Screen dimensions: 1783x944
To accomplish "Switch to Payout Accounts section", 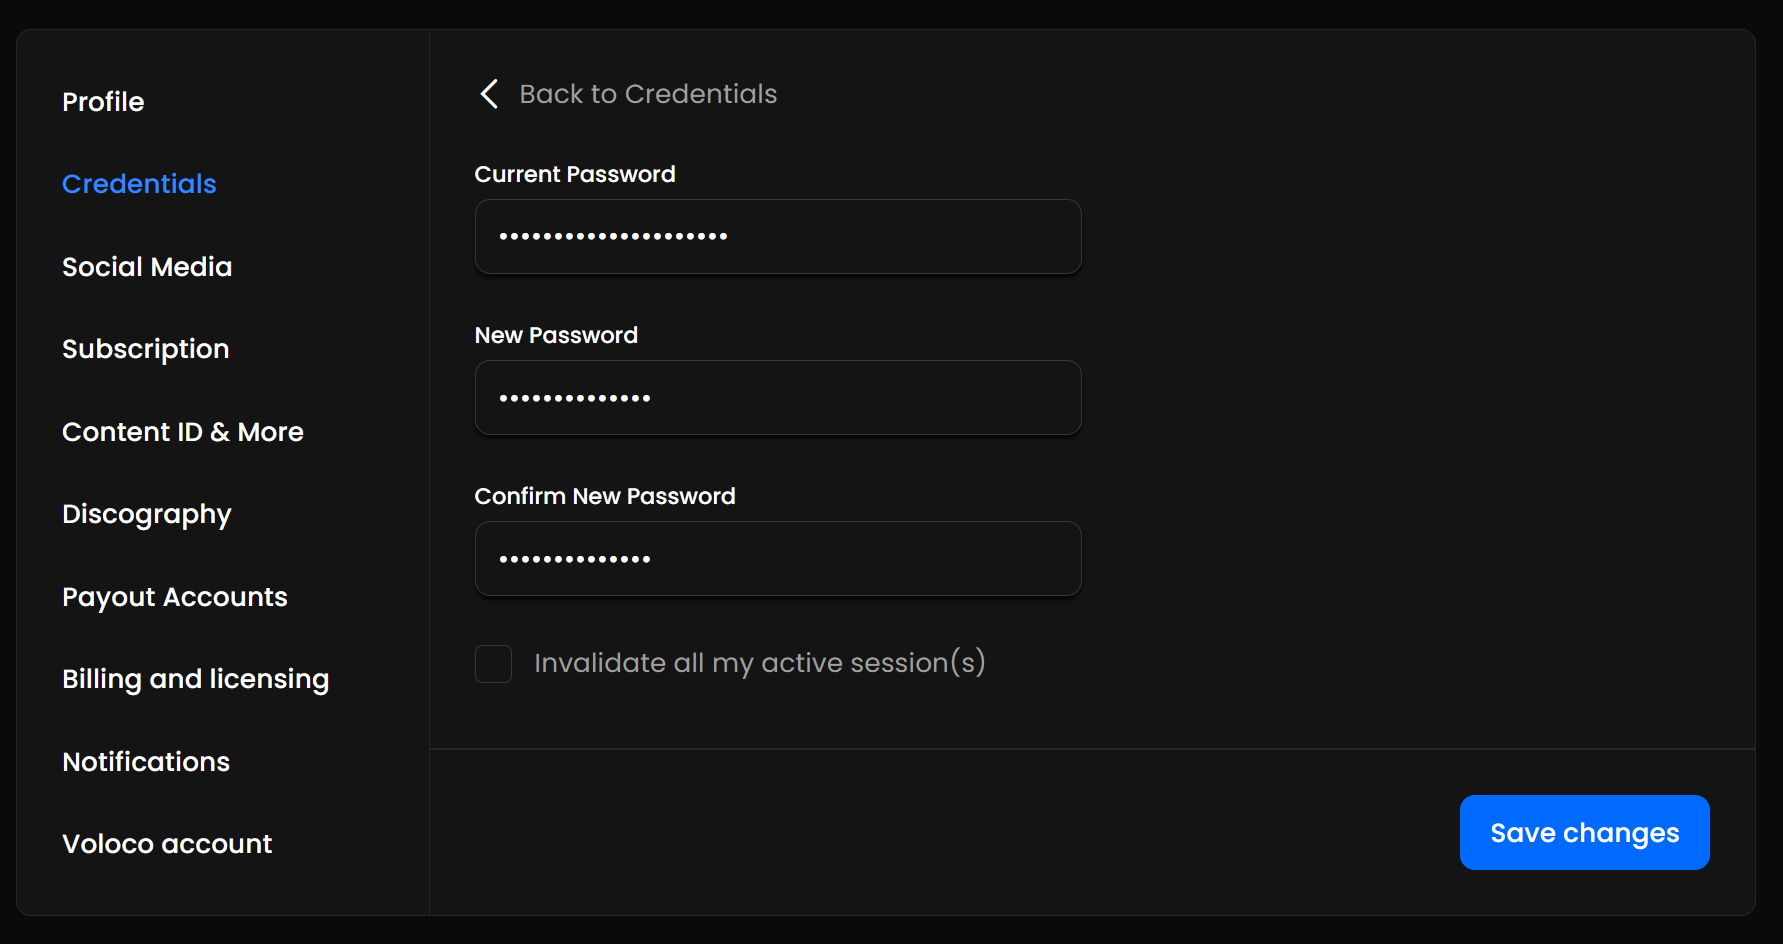I will 175,597.
